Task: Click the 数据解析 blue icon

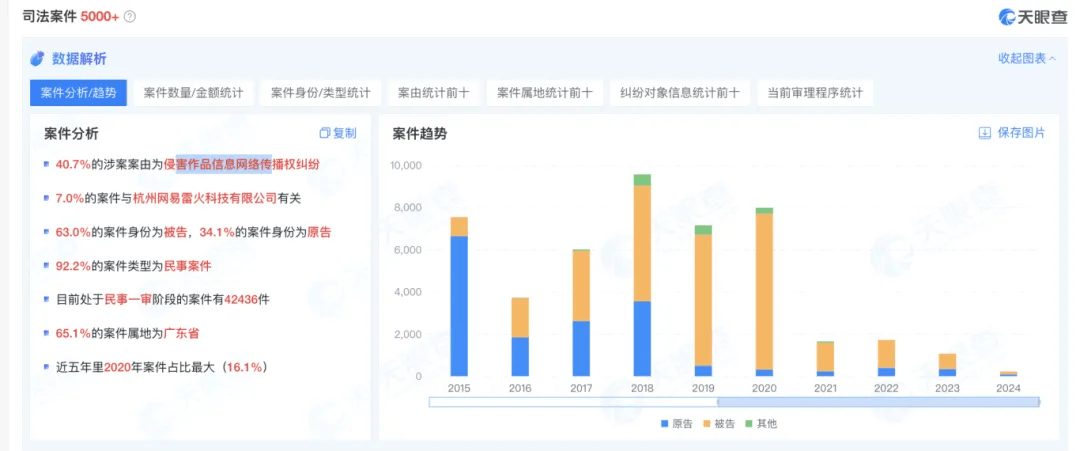Action: [x=37, y=59]
